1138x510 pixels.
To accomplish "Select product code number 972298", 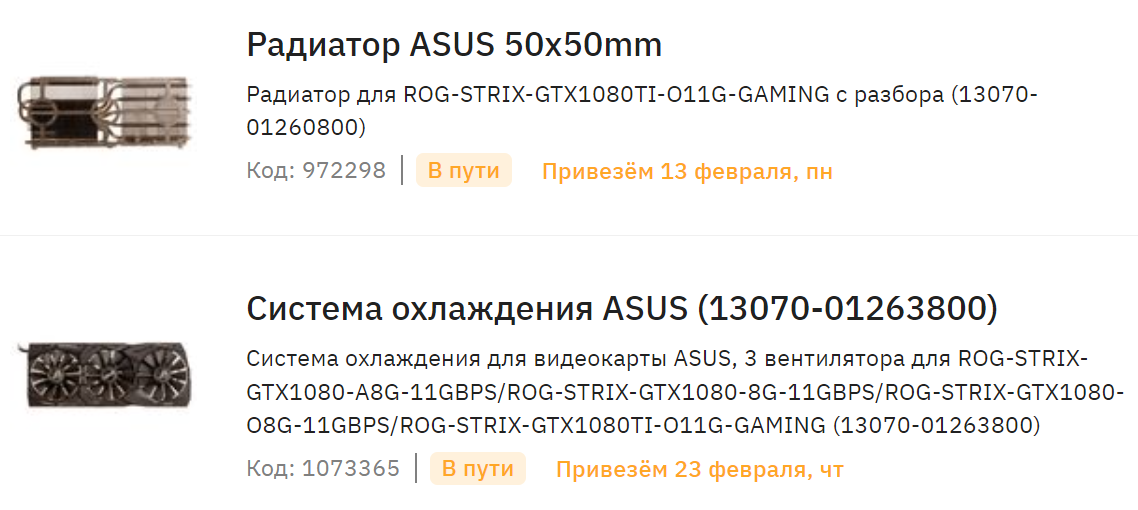I will tap(344, 171).
